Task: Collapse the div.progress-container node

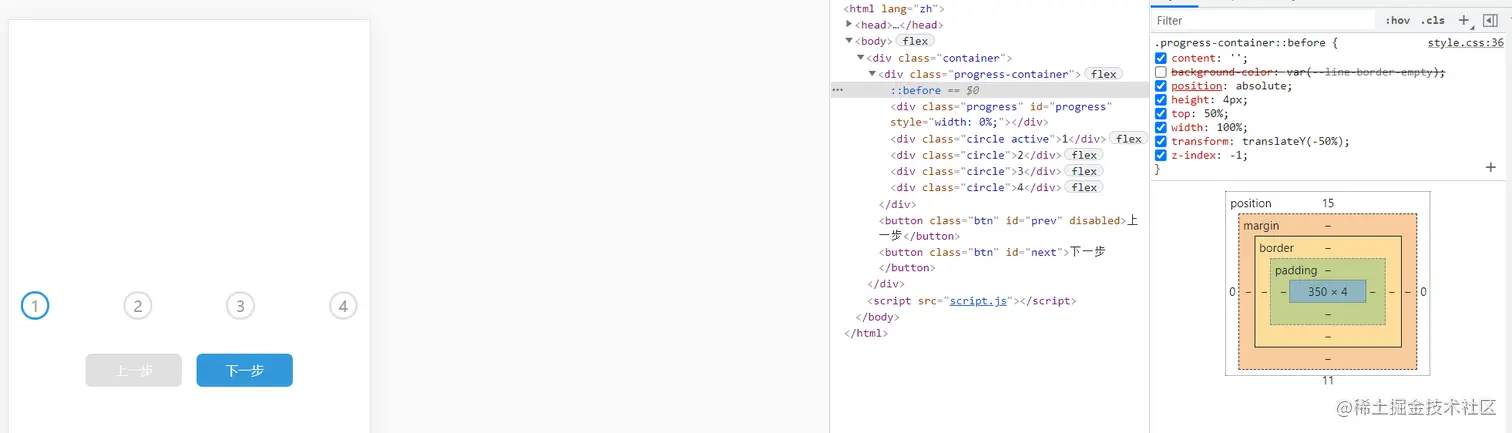Action: pyautogui.click(x=872, y=74)
